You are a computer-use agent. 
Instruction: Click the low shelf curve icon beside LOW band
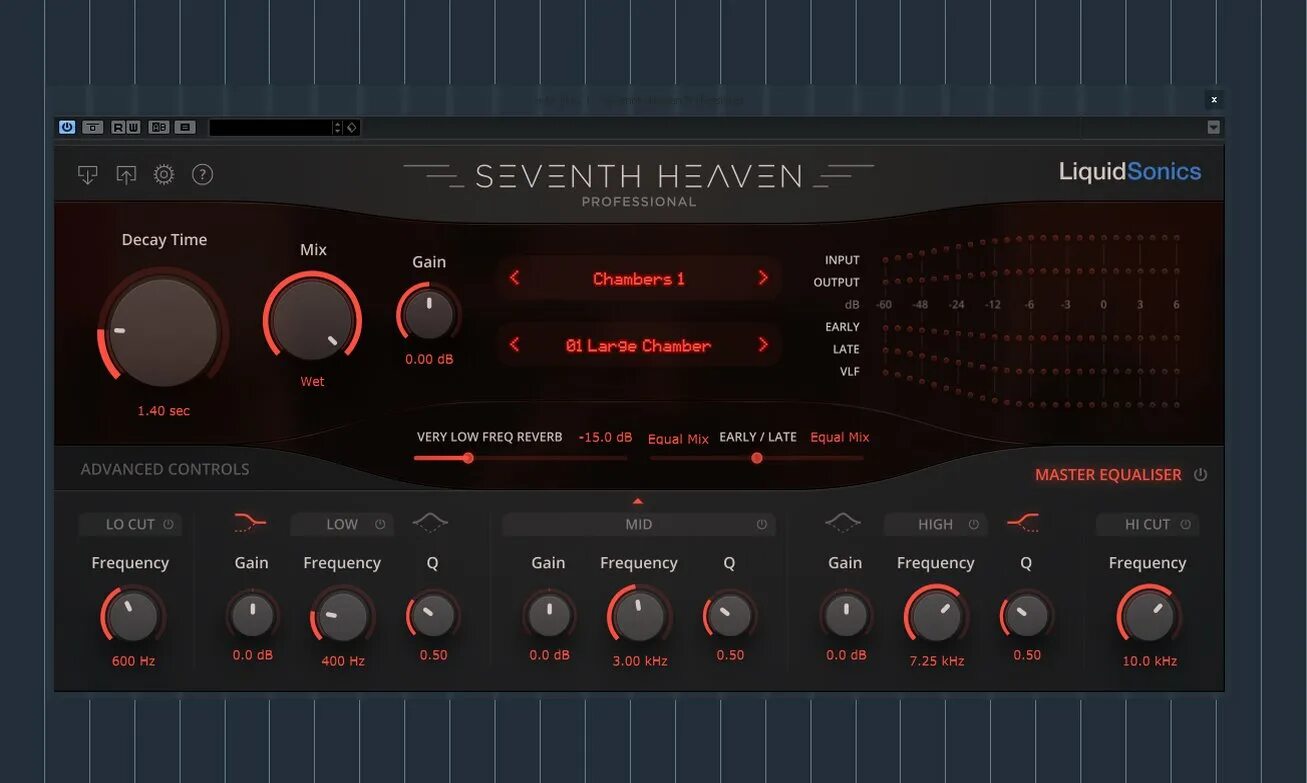[x=248, y=519]
